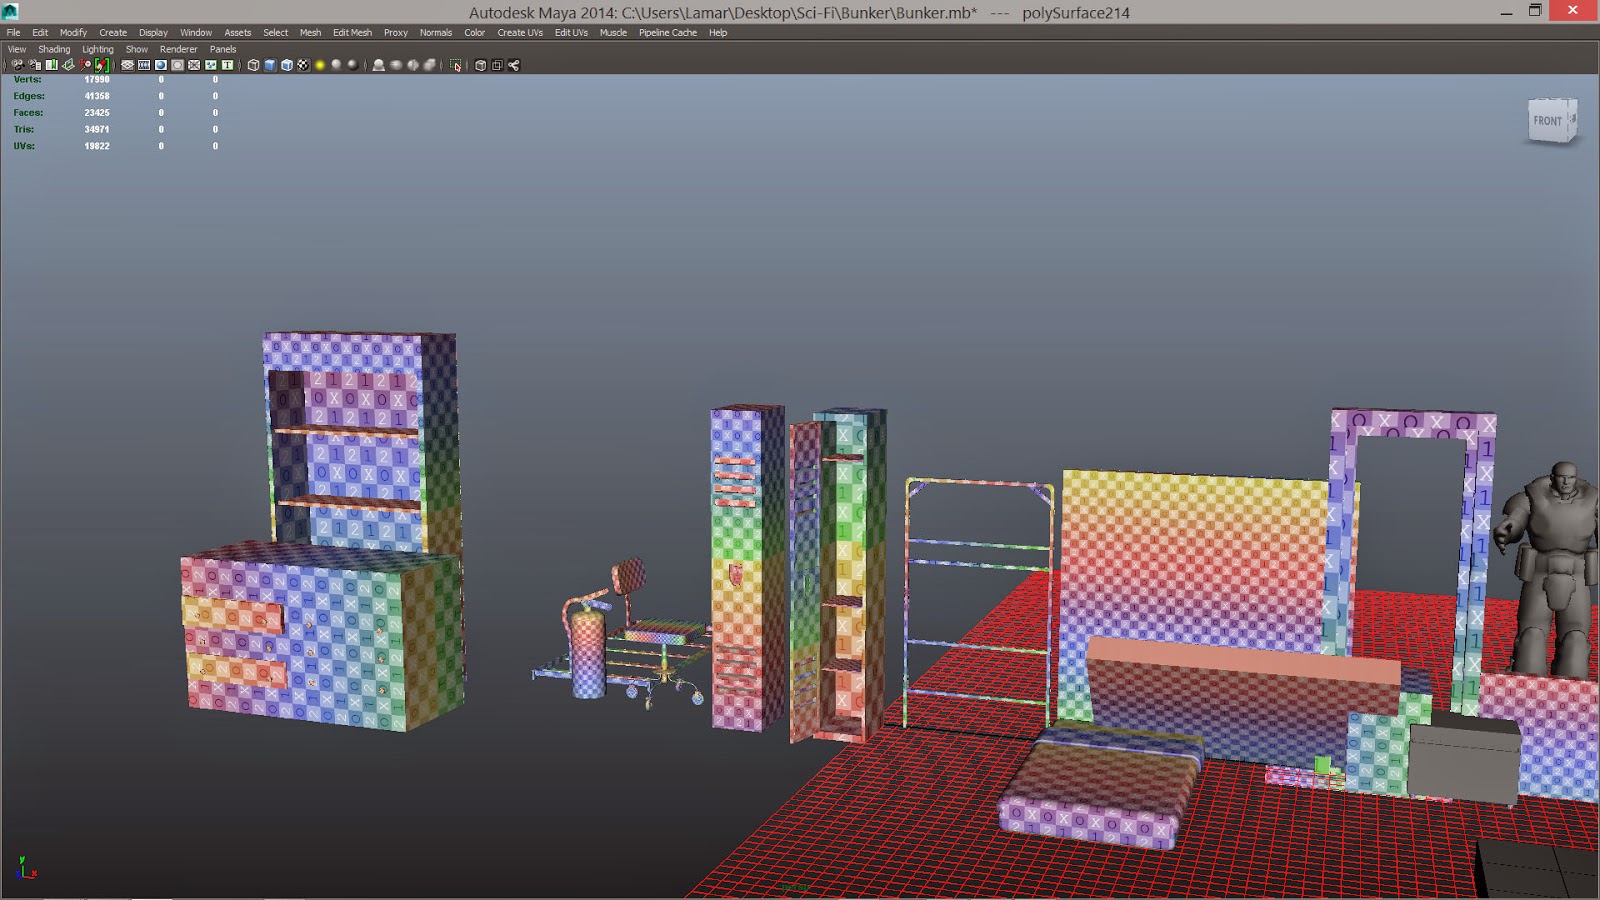Open the Muscle menu
The width and height of the screenshot is (1600, 900).
(613, 32)
